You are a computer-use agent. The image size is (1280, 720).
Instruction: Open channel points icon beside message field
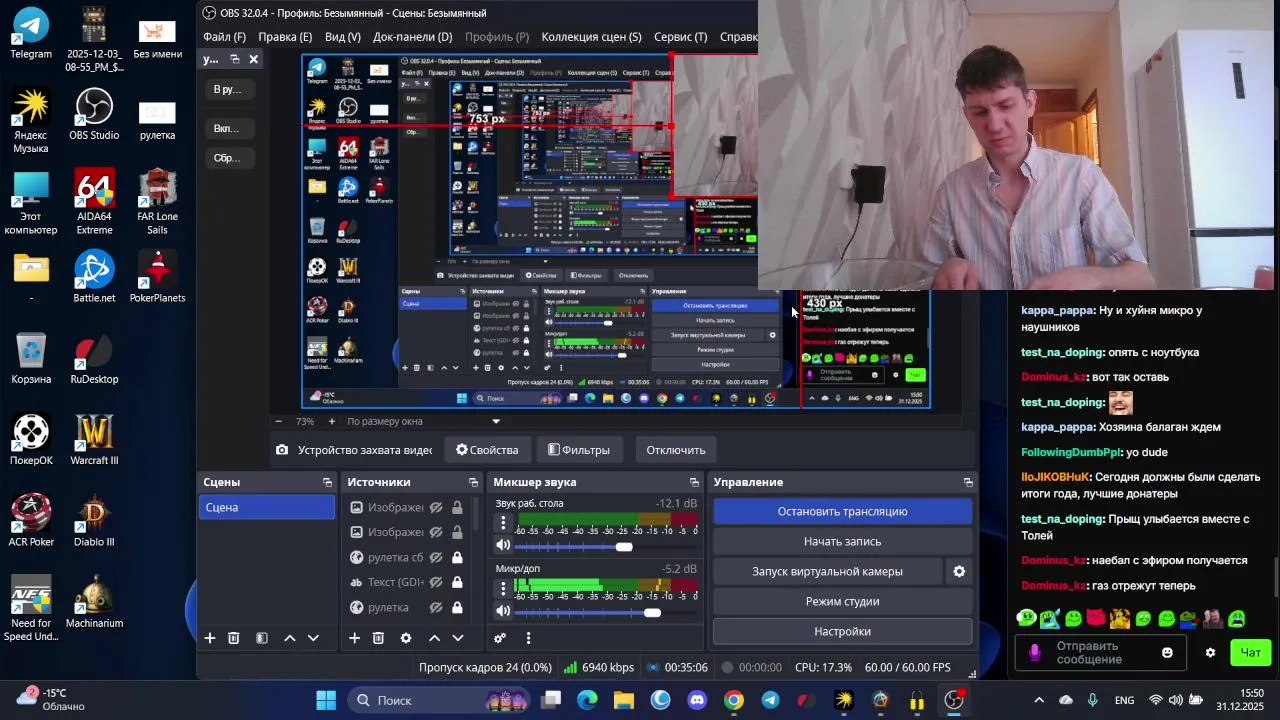click(1035, 653)
